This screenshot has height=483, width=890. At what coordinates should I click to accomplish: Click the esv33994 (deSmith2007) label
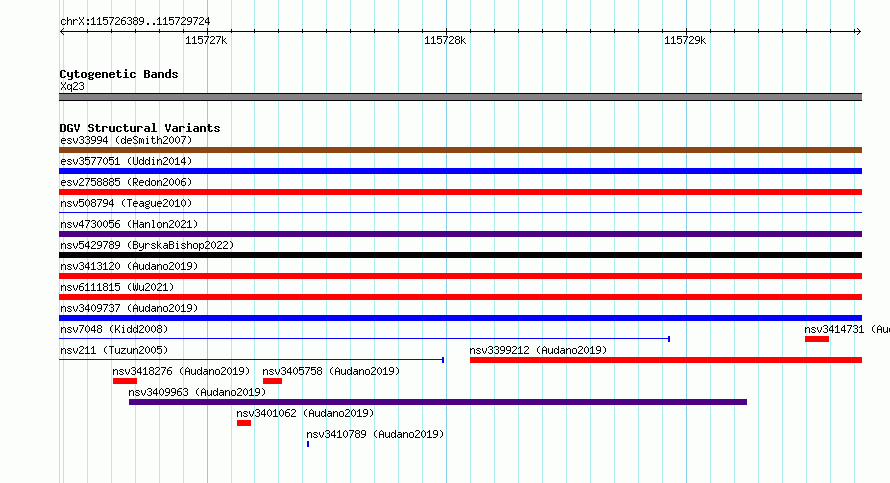(126, 140)
